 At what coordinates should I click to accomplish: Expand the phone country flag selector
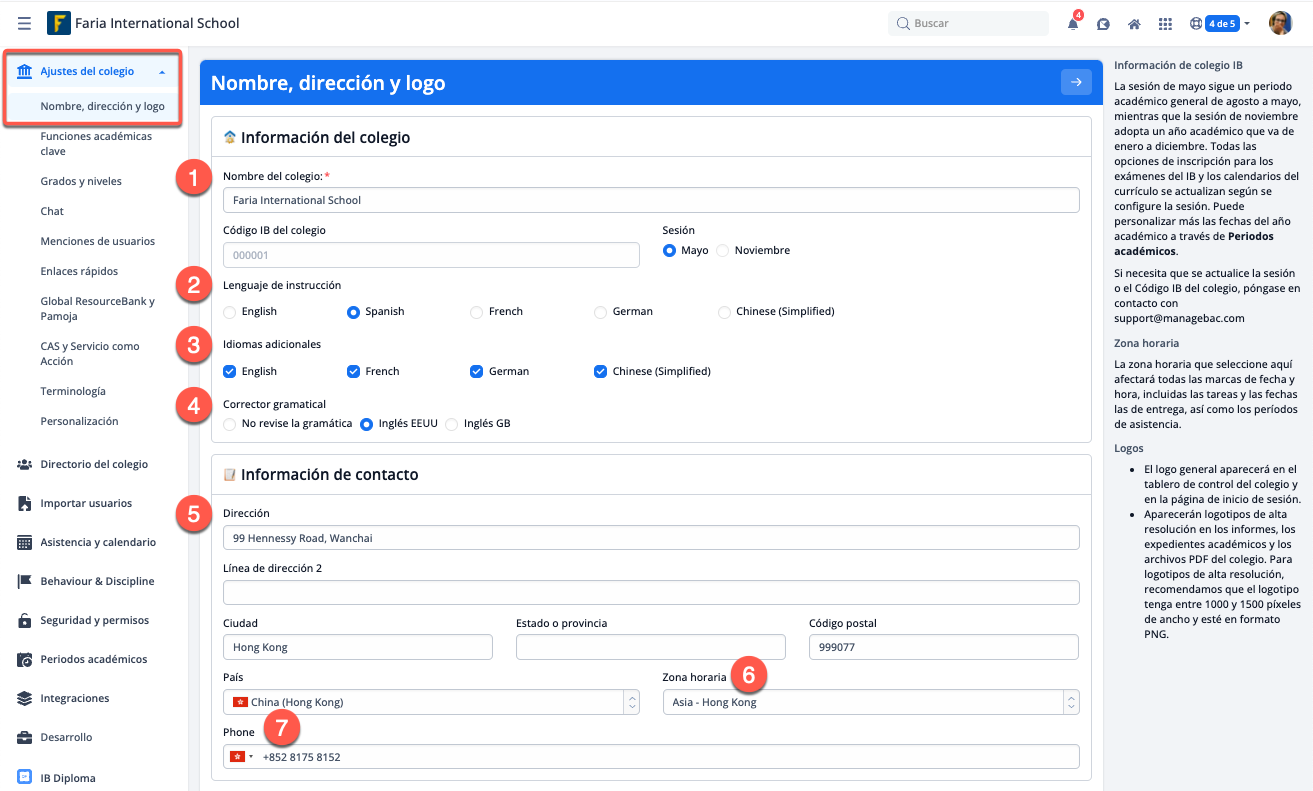tap(241, 757)
